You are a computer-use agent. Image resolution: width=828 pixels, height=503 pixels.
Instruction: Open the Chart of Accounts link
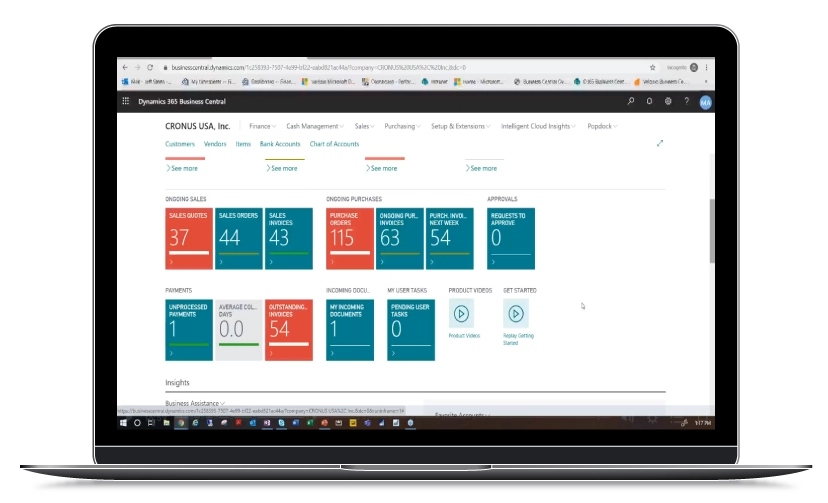334,144
